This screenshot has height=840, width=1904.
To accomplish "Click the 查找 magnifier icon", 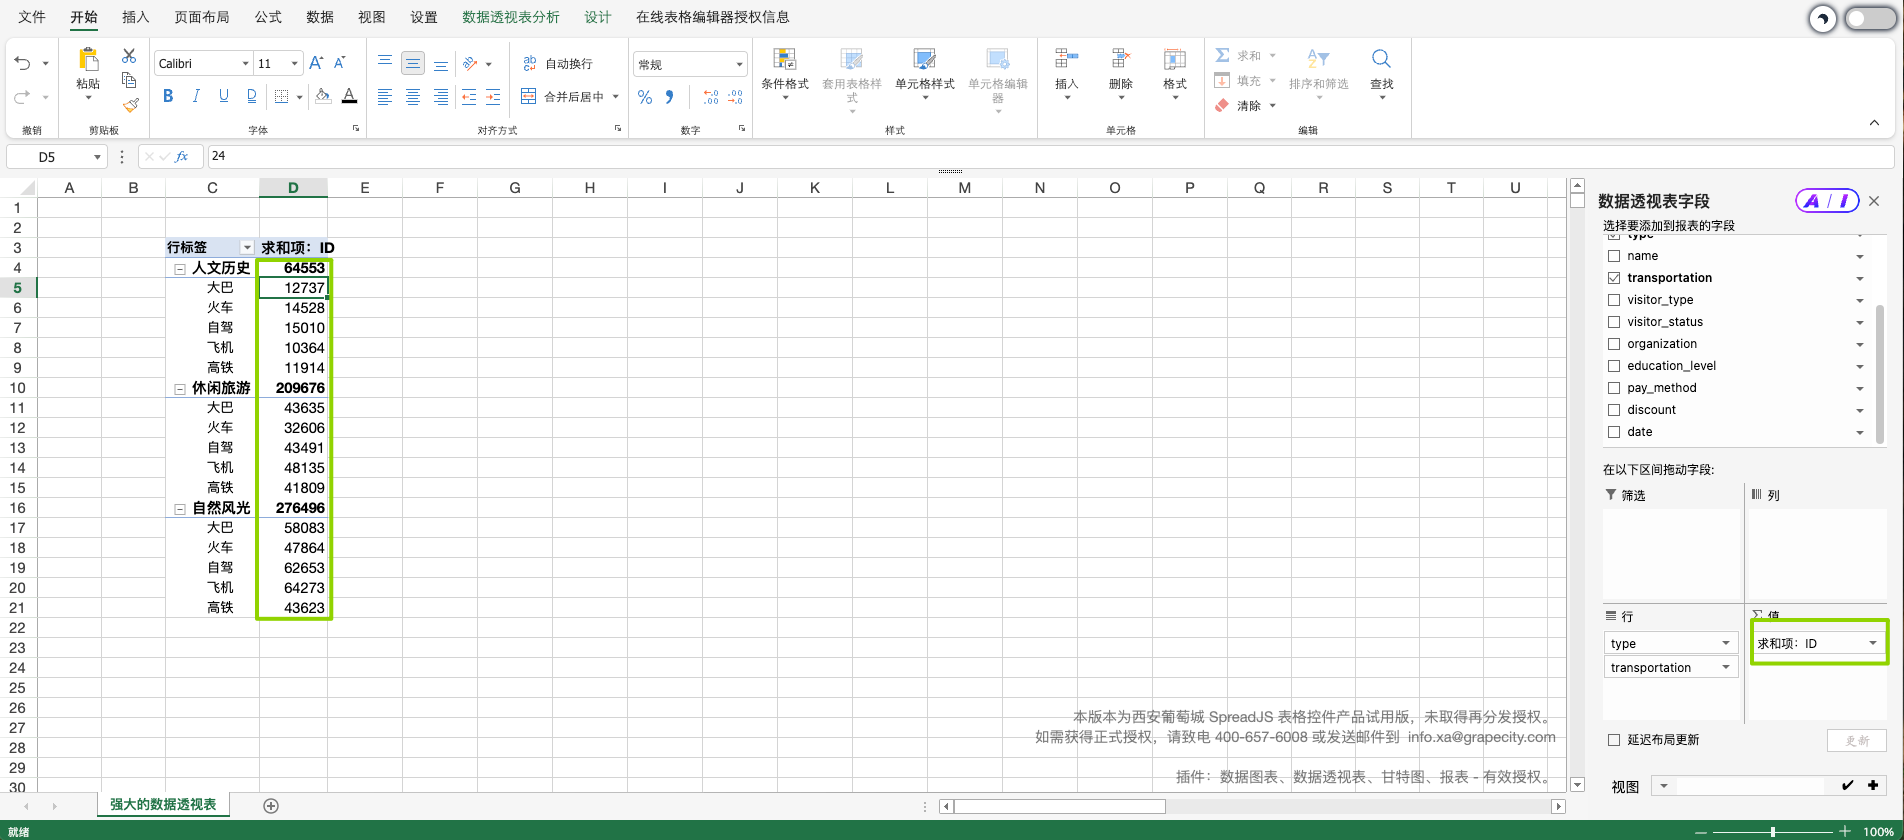I will point(1381,59).
